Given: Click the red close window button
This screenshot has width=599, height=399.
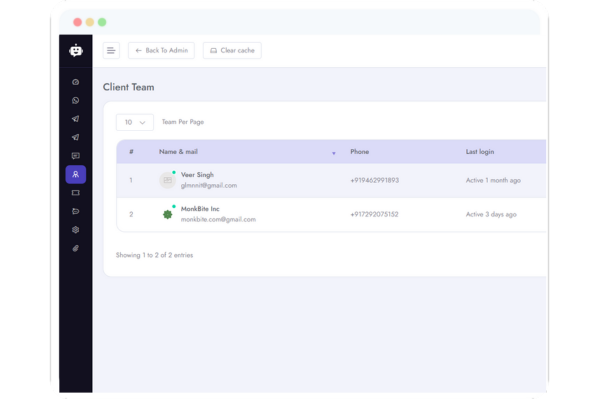Looking at the screenshot, I should coord(78,22).
